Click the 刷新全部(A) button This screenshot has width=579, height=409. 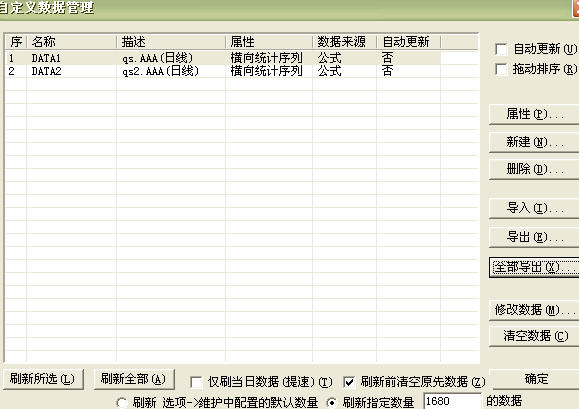(x=134, y=379)
